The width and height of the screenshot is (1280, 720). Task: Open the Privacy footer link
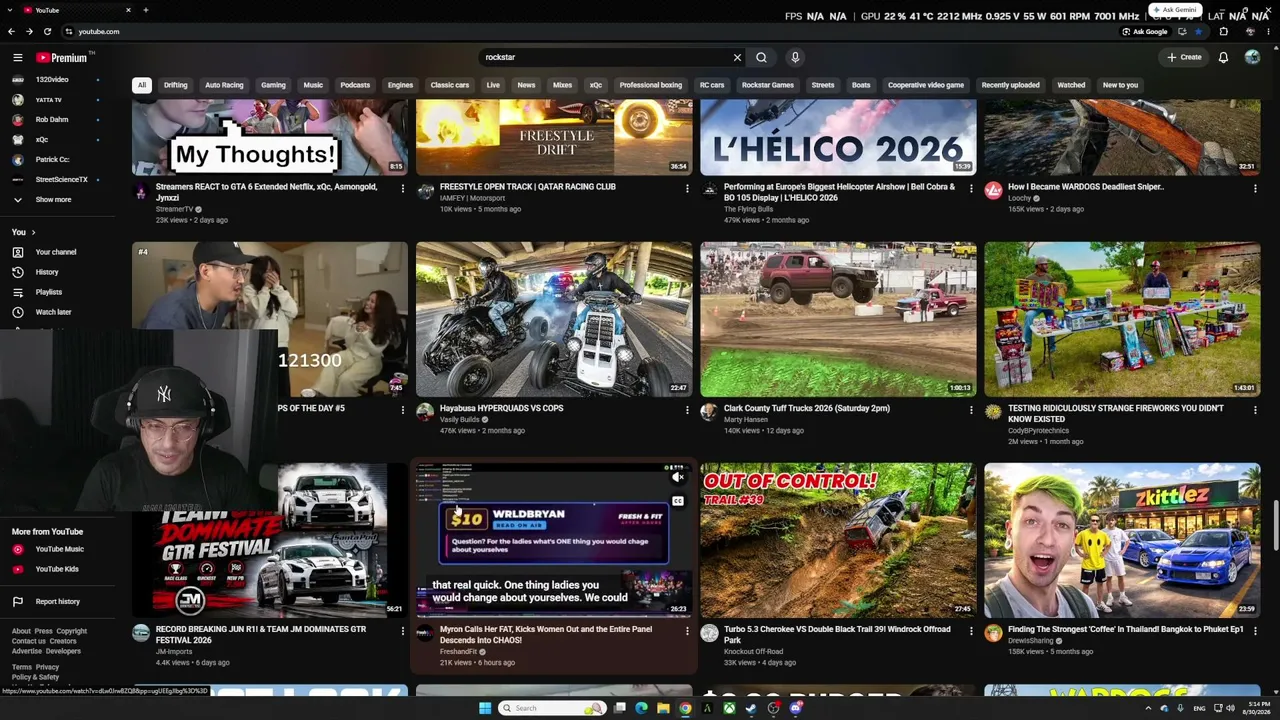(47, 667)
